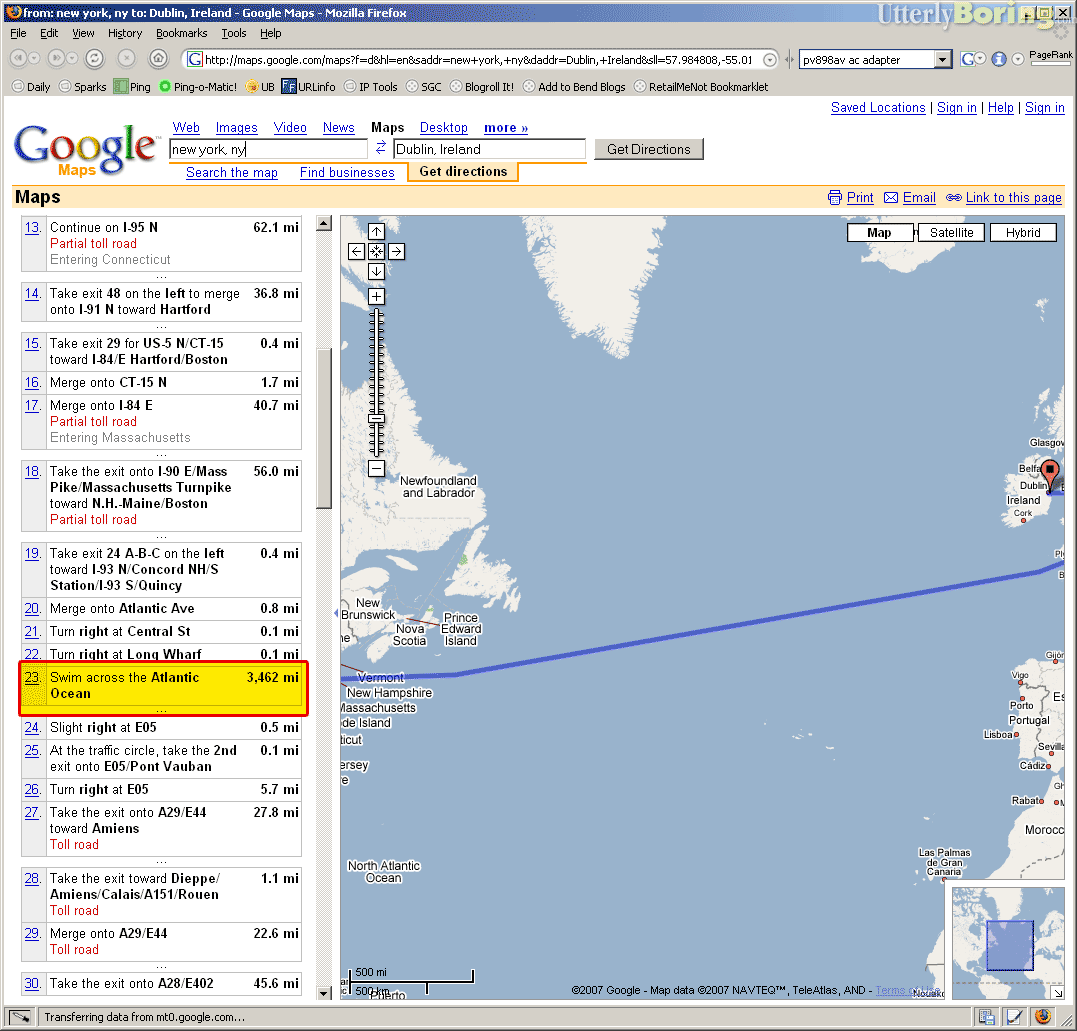The image size is (1077, 1031).
Task: Pan the map right with the arrow
Action: point(396,251)
